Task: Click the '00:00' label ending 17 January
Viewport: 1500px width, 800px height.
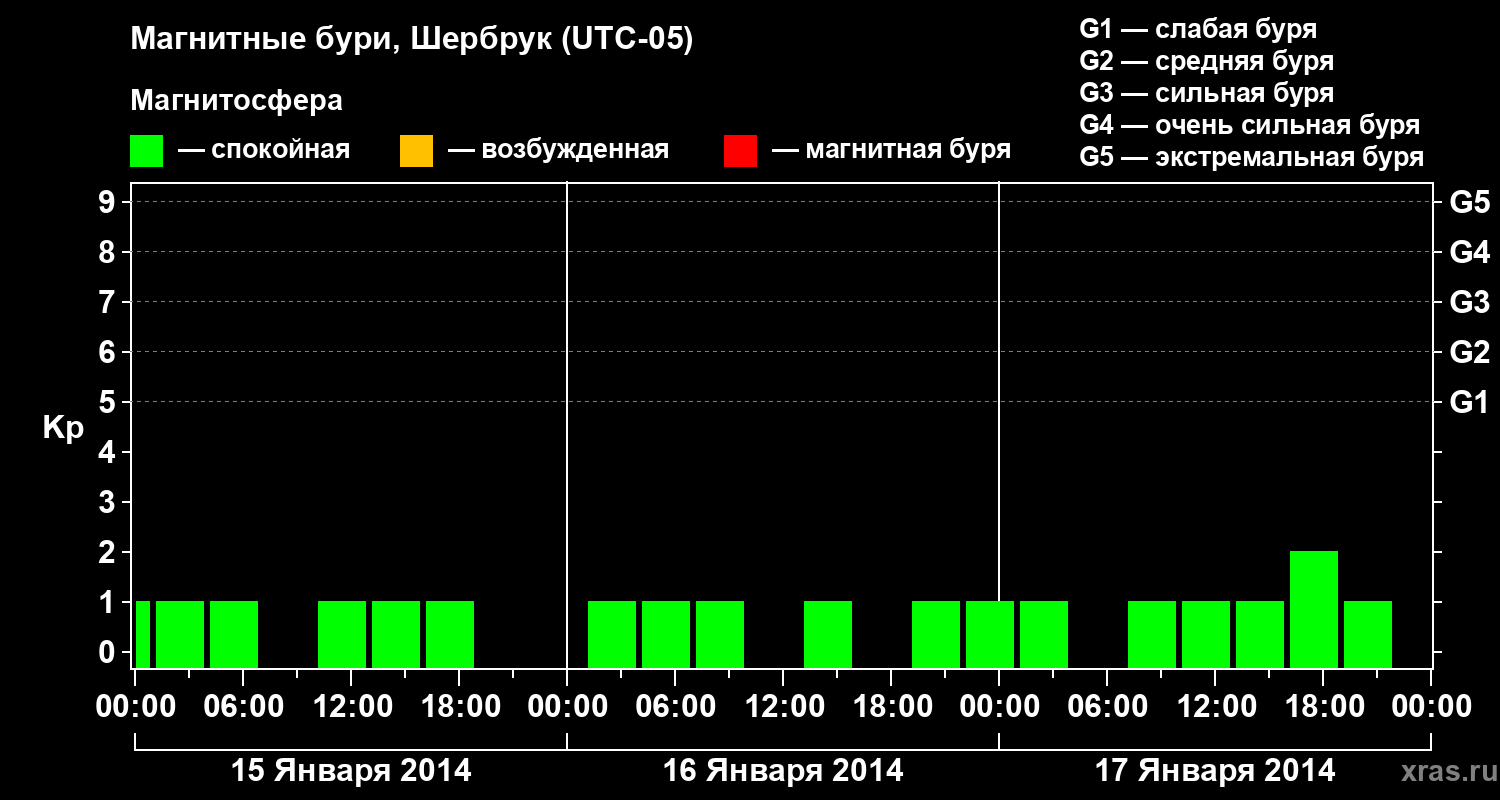Action: pos(1431,707)
